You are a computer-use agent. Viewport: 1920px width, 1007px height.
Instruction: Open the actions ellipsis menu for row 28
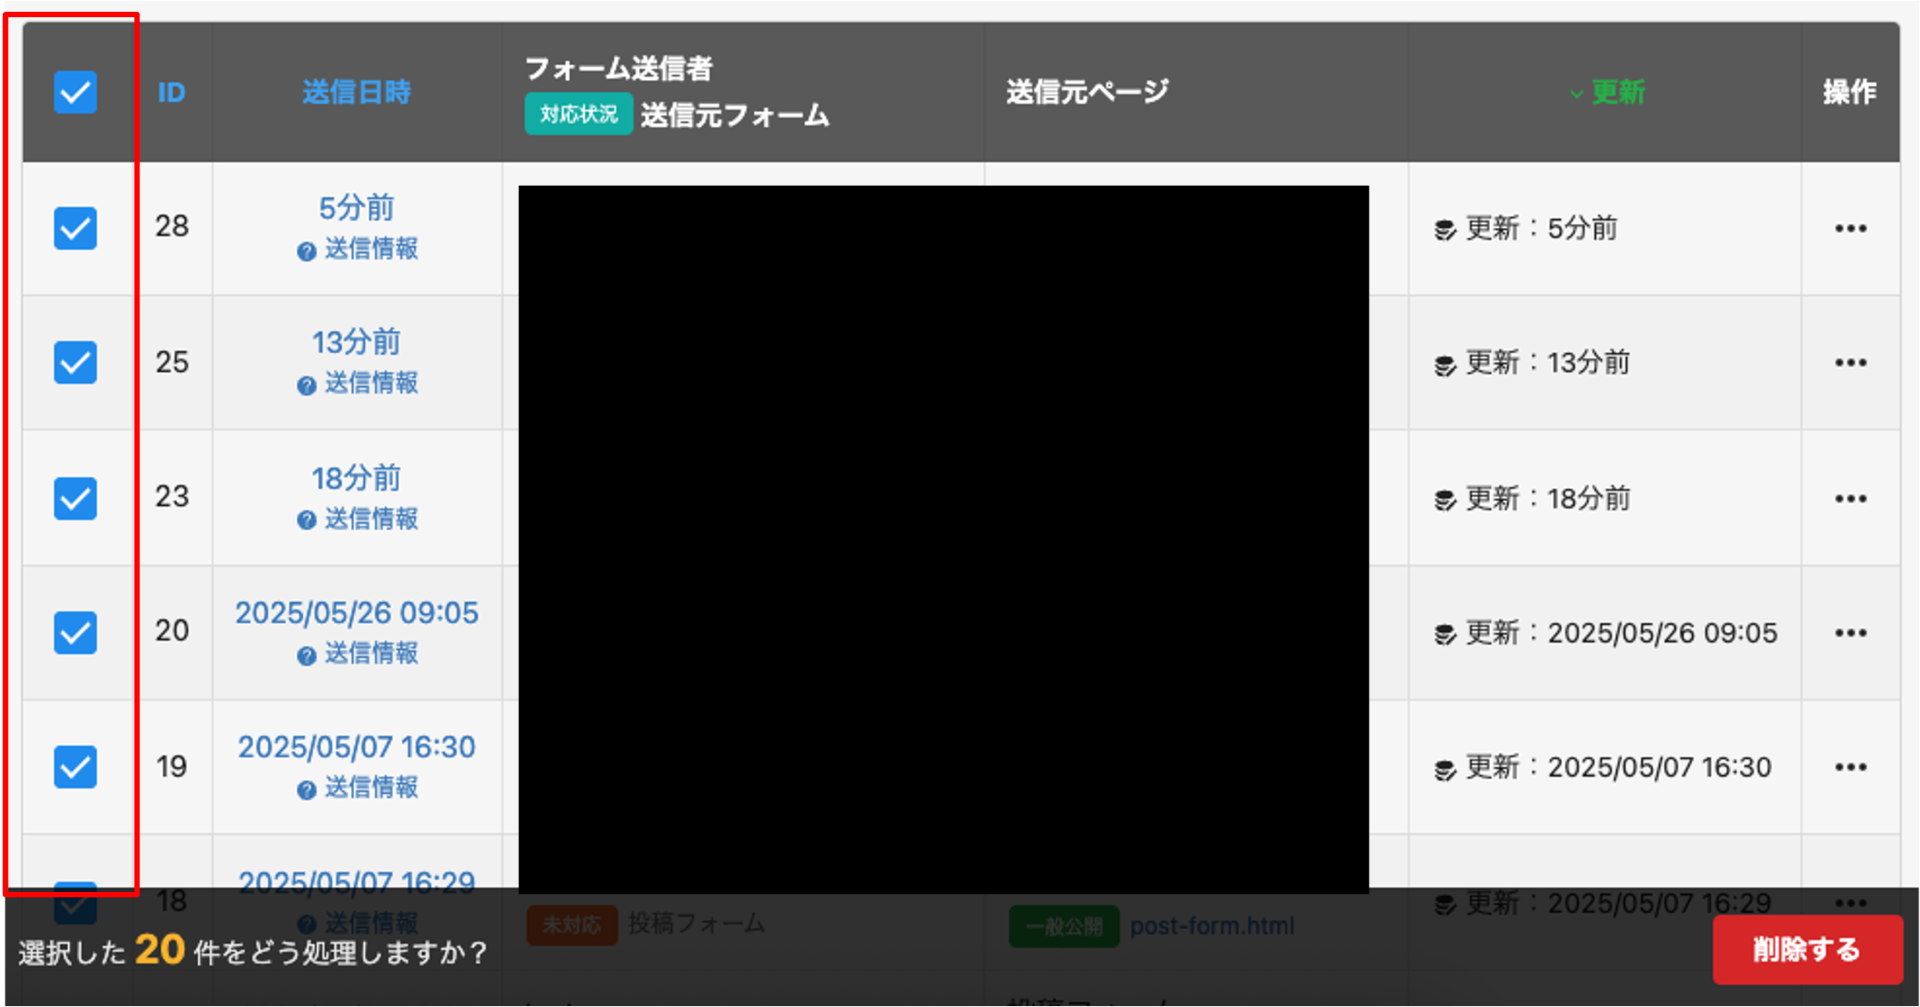coord(1851,228)
